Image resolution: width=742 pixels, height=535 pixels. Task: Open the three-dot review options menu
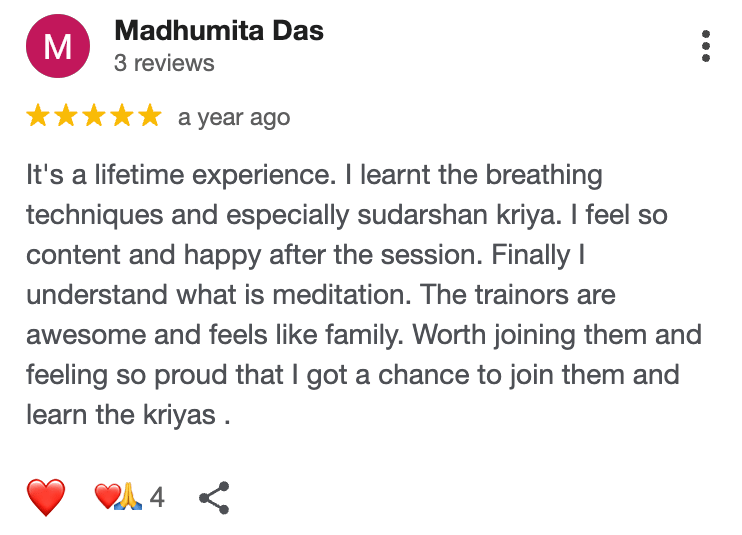706,46
